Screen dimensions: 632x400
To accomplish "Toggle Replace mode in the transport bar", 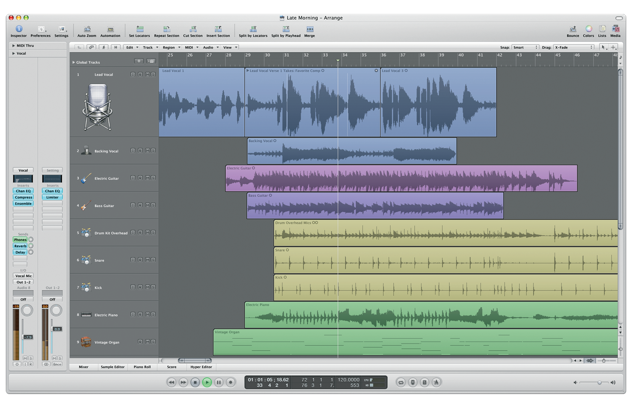I will click(424, 382).
